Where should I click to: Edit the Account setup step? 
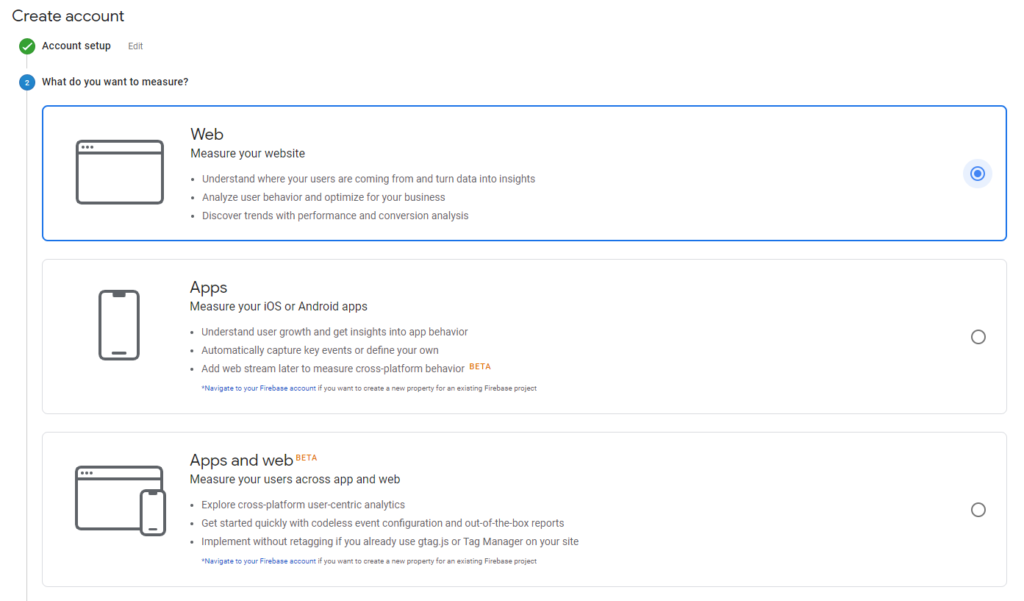pyautogui.click(x=135, y=46)
